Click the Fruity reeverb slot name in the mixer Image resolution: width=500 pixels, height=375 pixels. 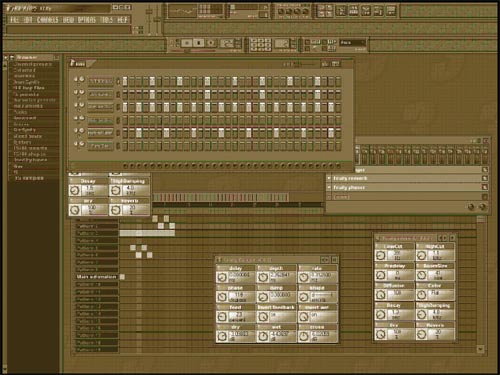click(350, 178)
